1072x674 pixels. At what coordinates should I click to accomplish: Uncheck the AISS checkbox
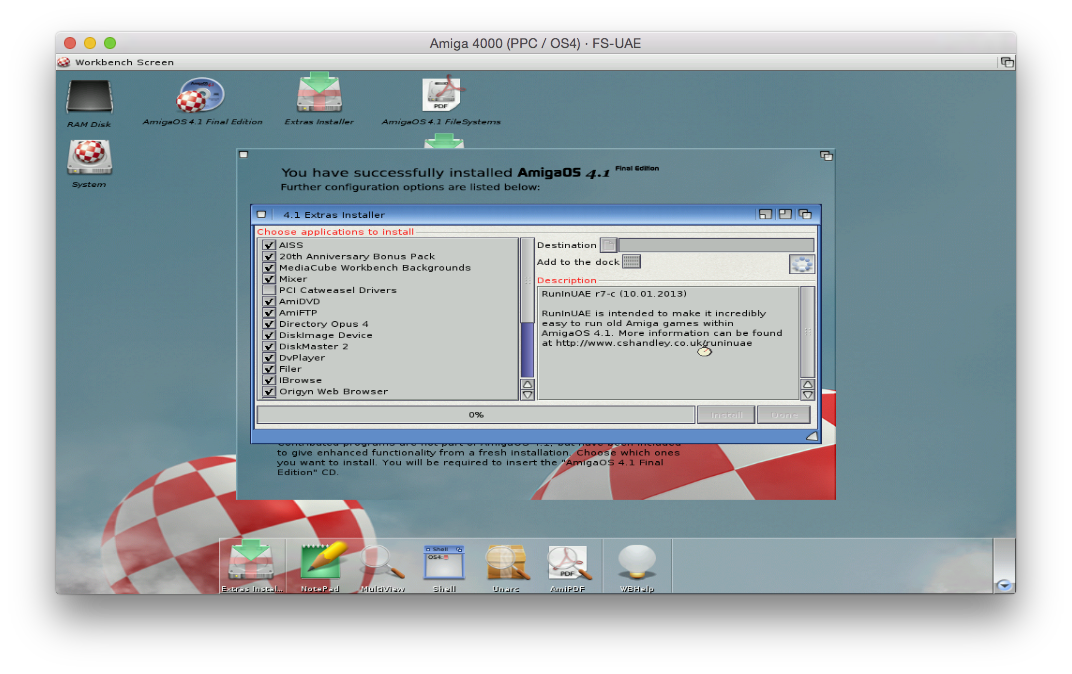pos(269,245)
